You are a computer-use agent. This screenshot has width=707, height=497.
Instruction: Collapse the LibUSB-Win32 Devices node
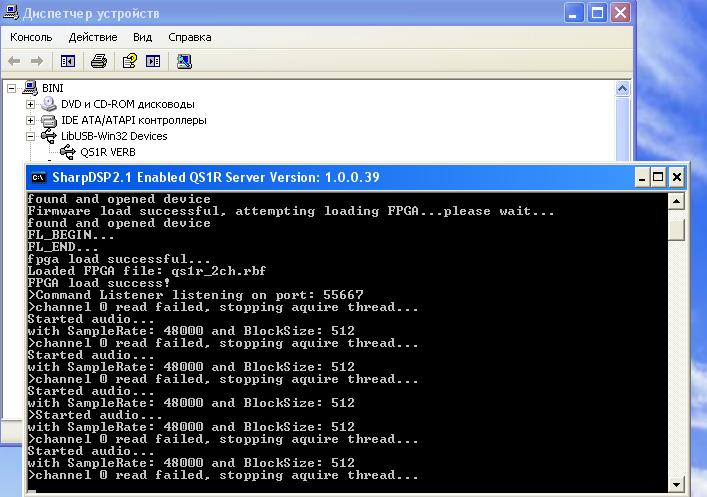point(30,136)
